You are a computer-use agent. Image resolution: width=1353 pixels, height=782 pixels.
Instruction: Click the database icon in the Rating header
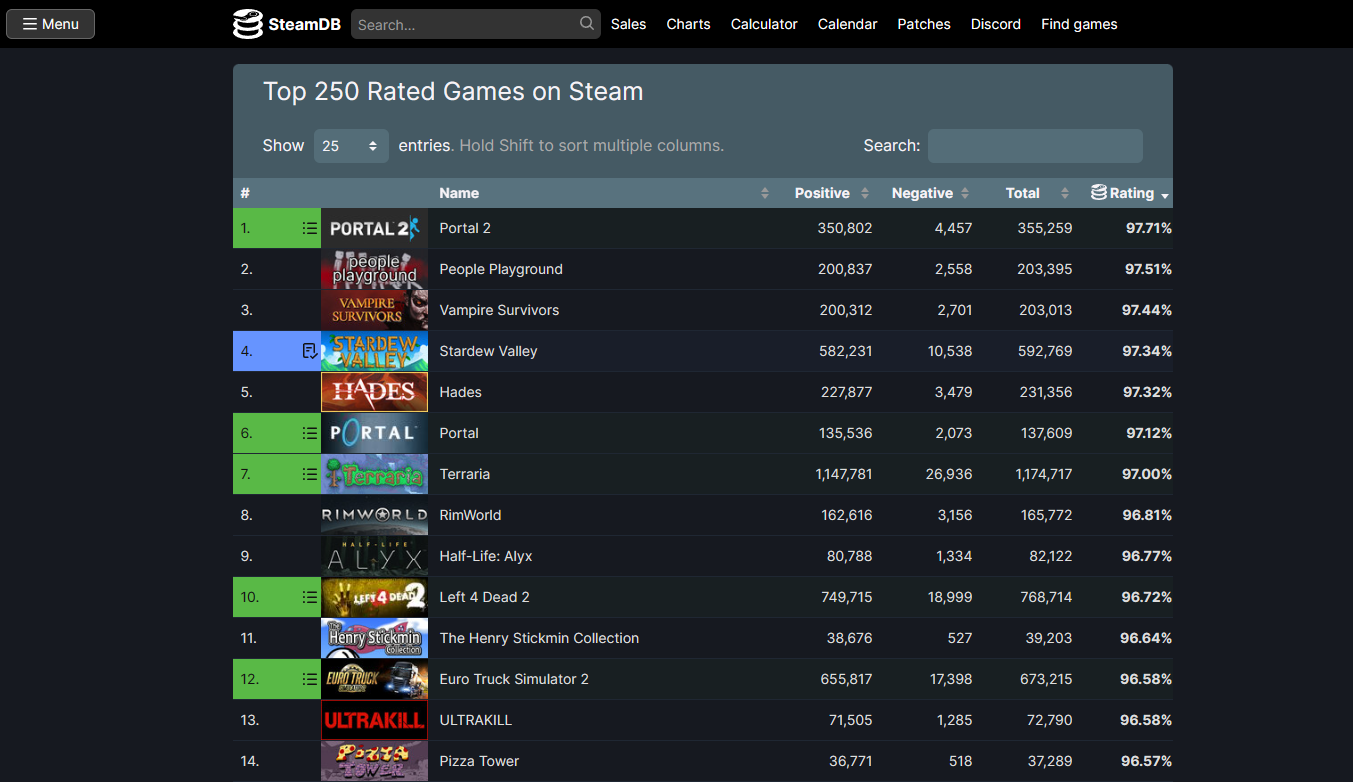[1098, 192]
